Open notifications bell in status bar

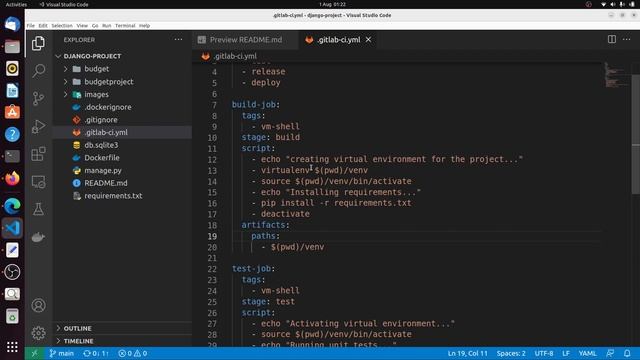(x=627, y=353)
